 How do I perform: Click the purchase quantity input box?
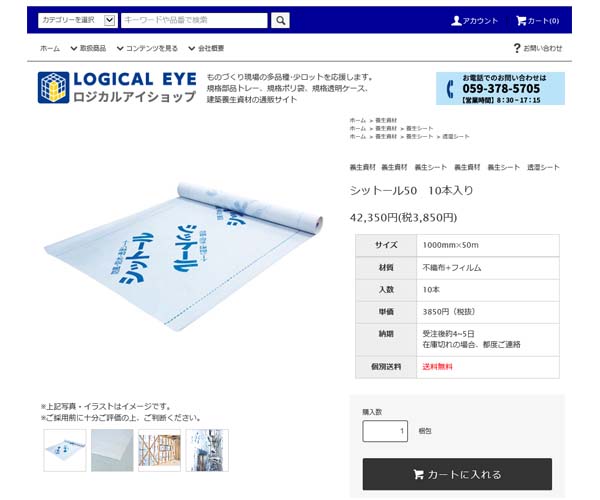point(385,431)
